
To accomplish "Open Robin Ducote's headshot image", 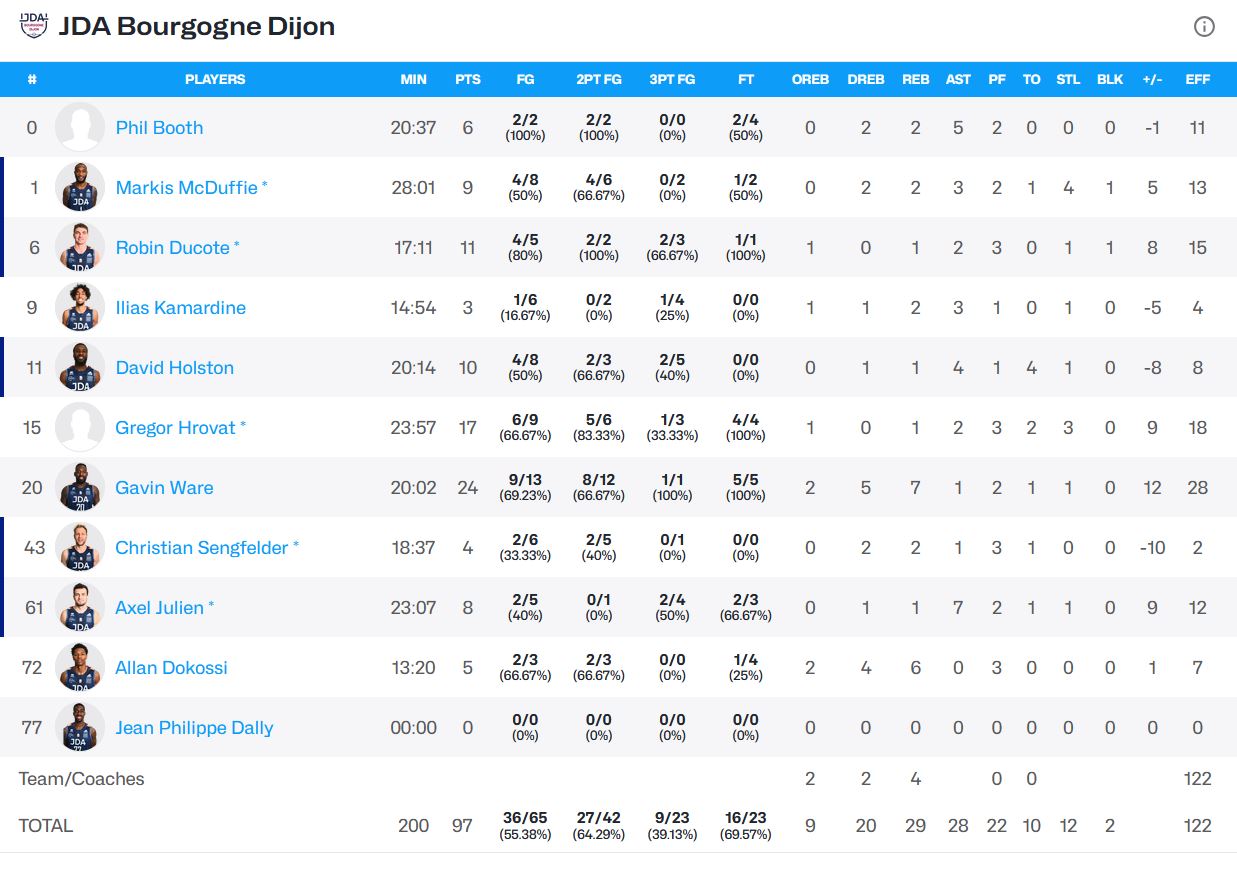I will (x=80, y=248).
